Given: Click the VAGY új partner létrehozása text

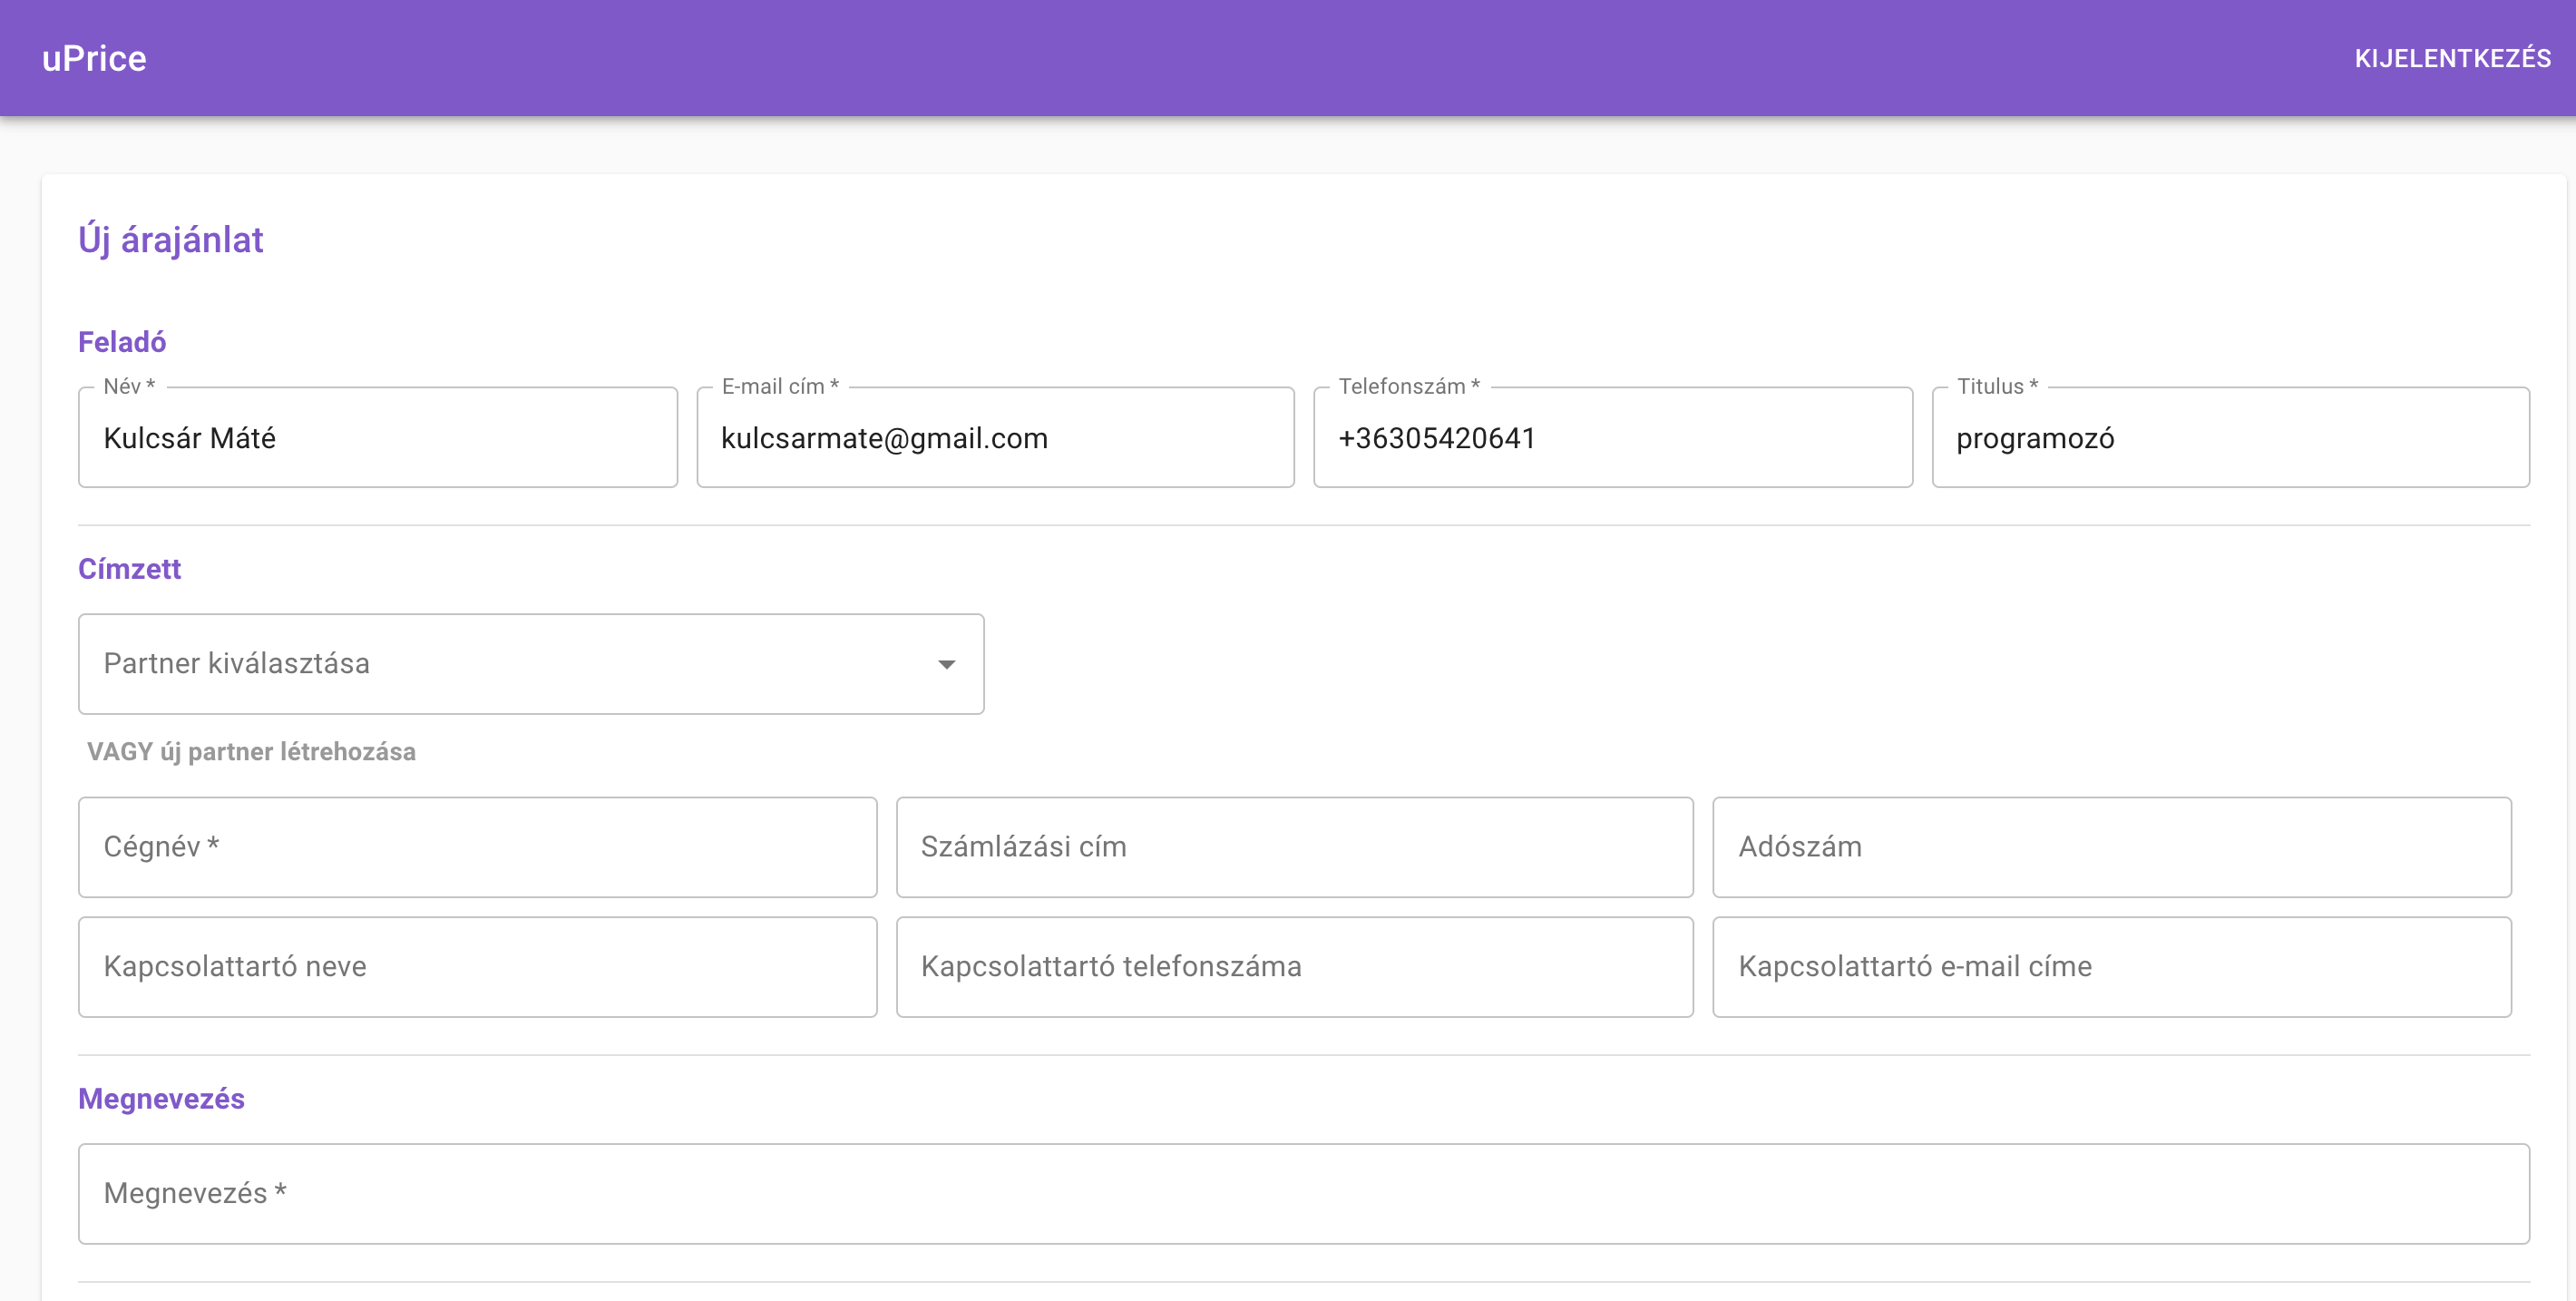Looking at the screenshot, I should tap(251, 752).
